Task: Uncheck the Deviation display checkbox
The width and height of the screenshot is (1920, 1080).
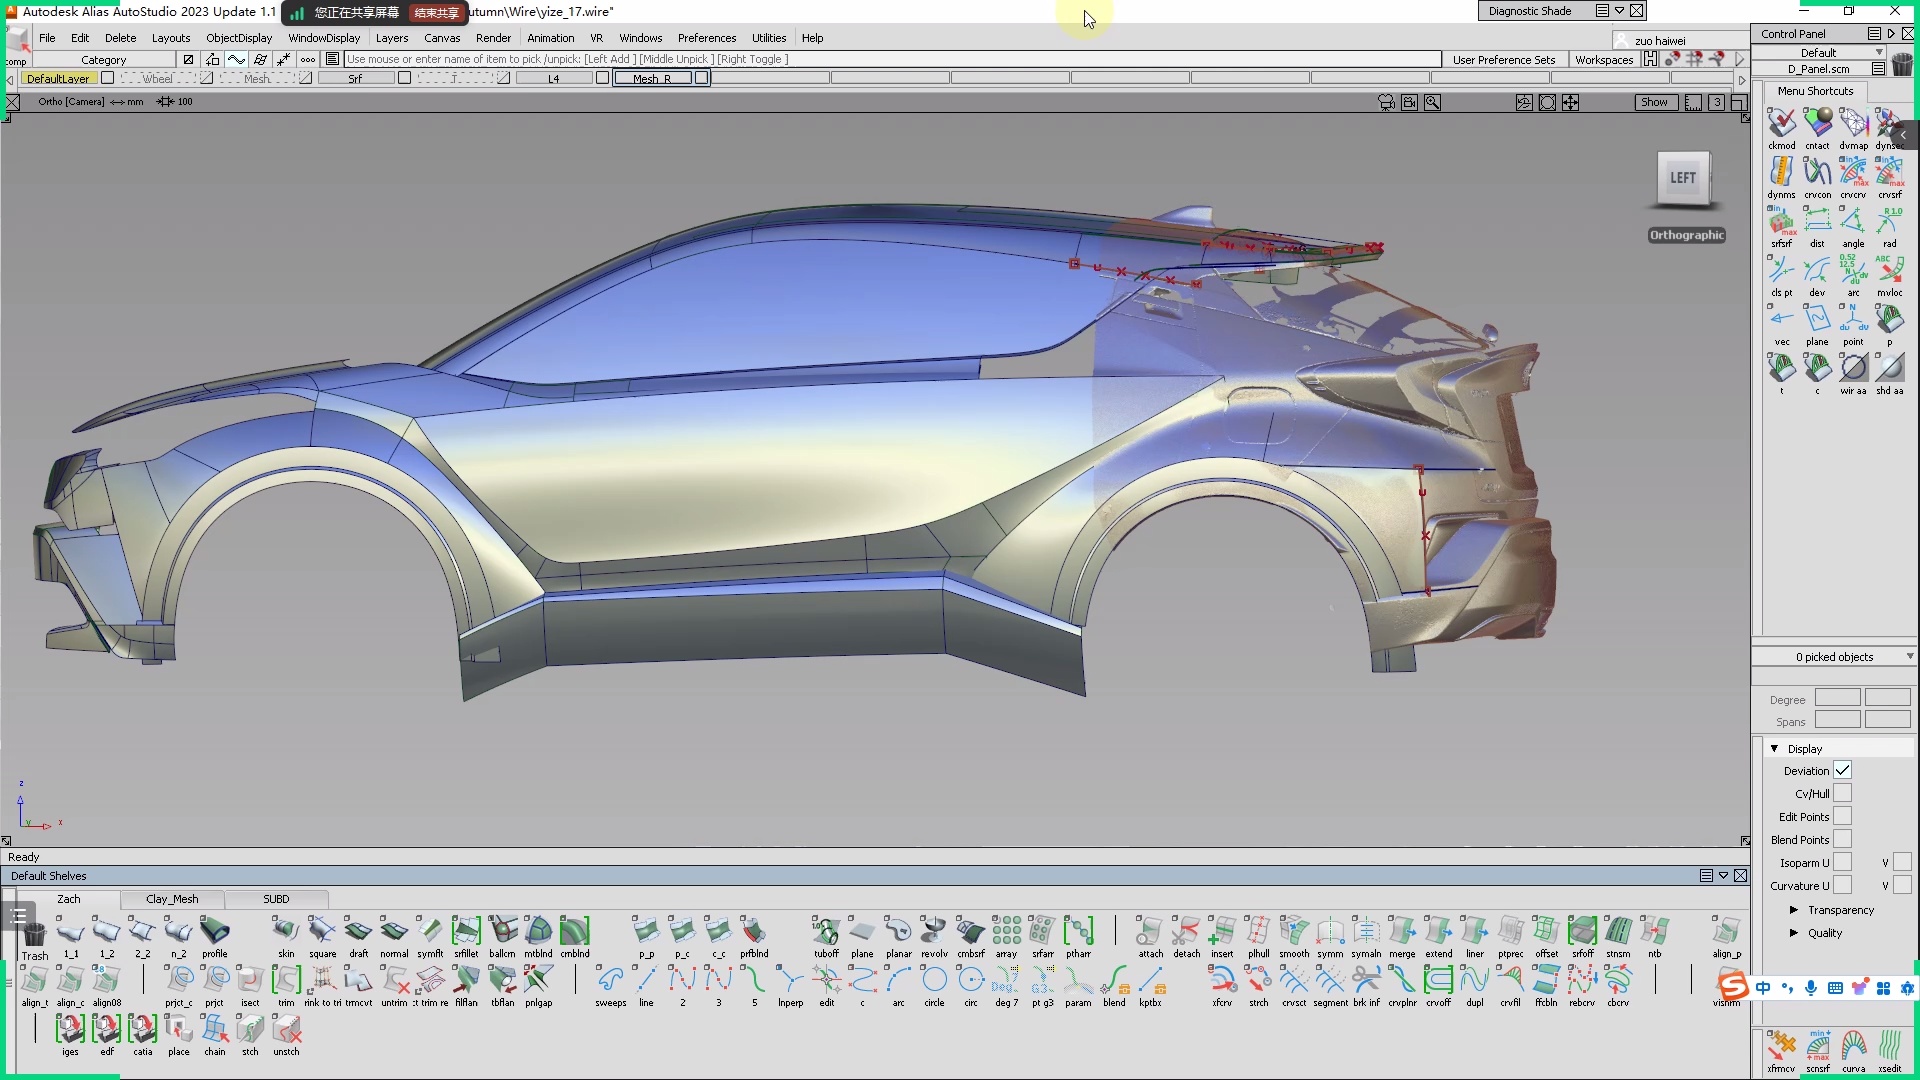Action: pyautogui.click(x=1842, y=770)
